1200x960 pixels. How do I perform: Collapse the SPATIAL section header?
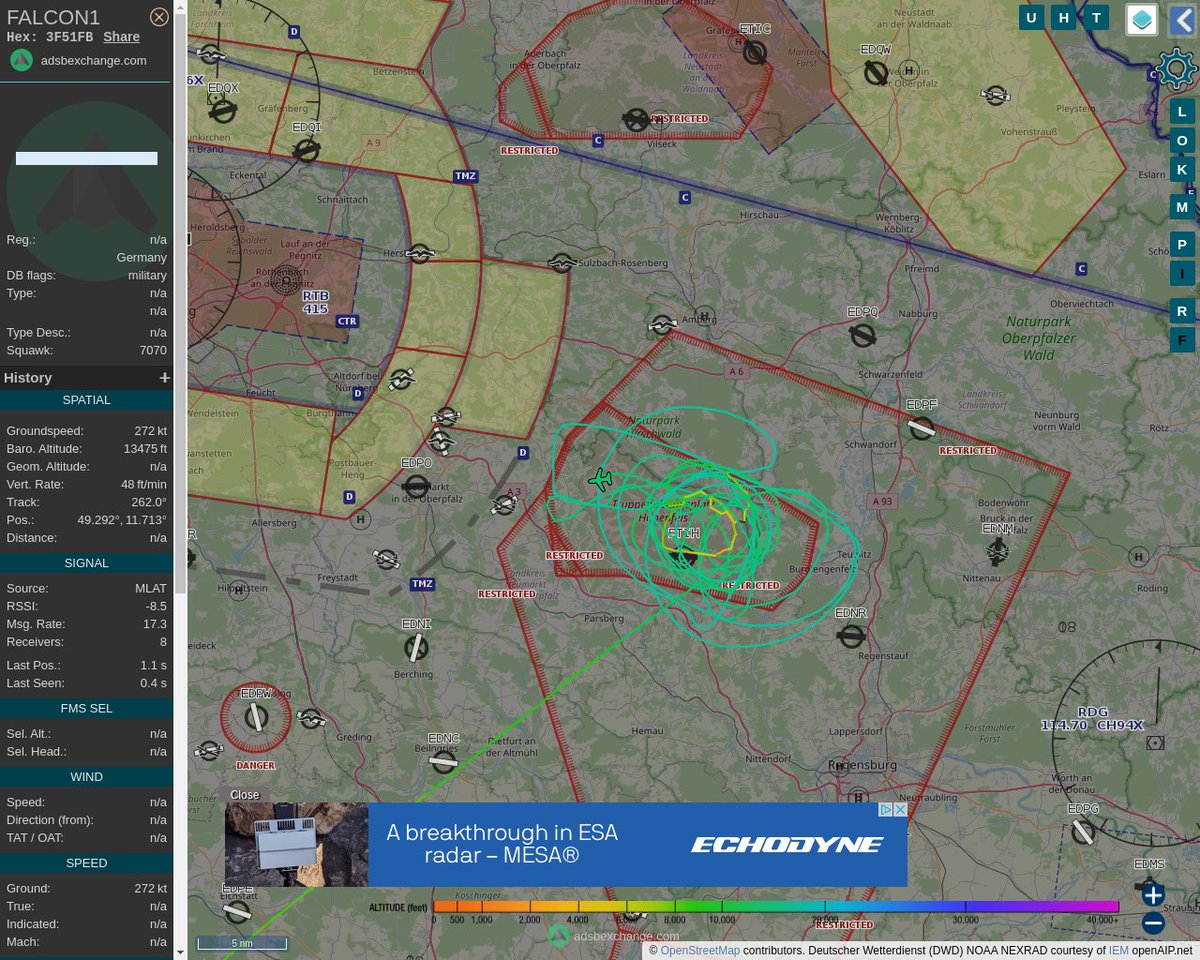pos(86,399)
